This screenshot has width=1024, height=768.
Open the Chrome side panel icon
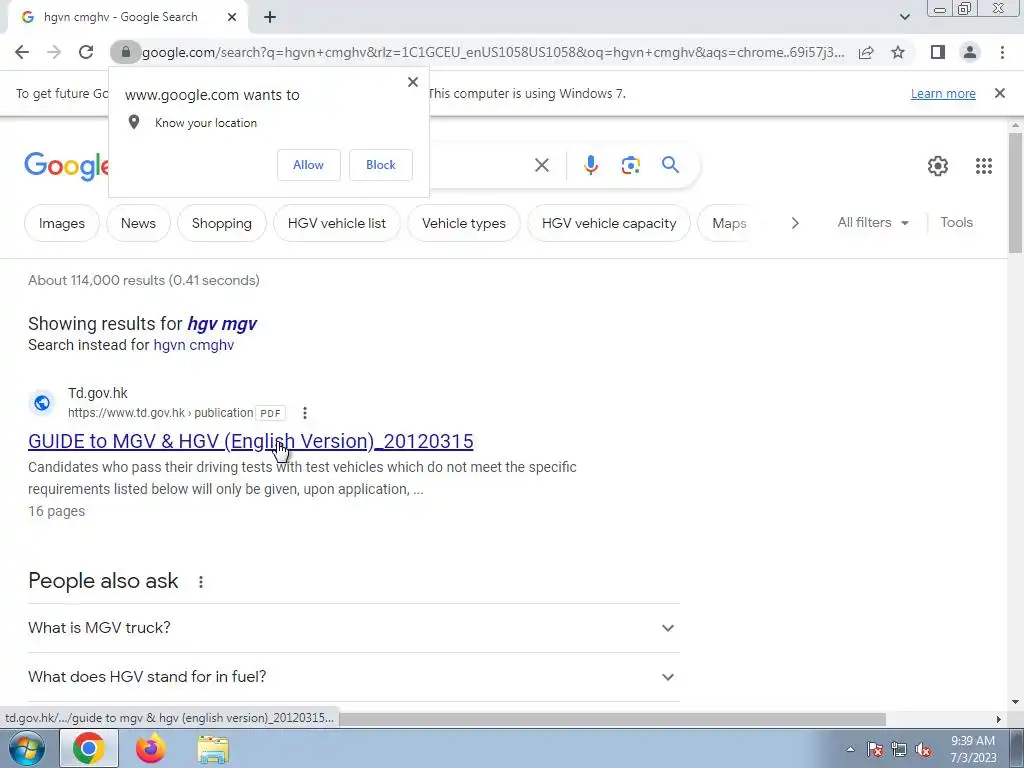coord(938,52)
